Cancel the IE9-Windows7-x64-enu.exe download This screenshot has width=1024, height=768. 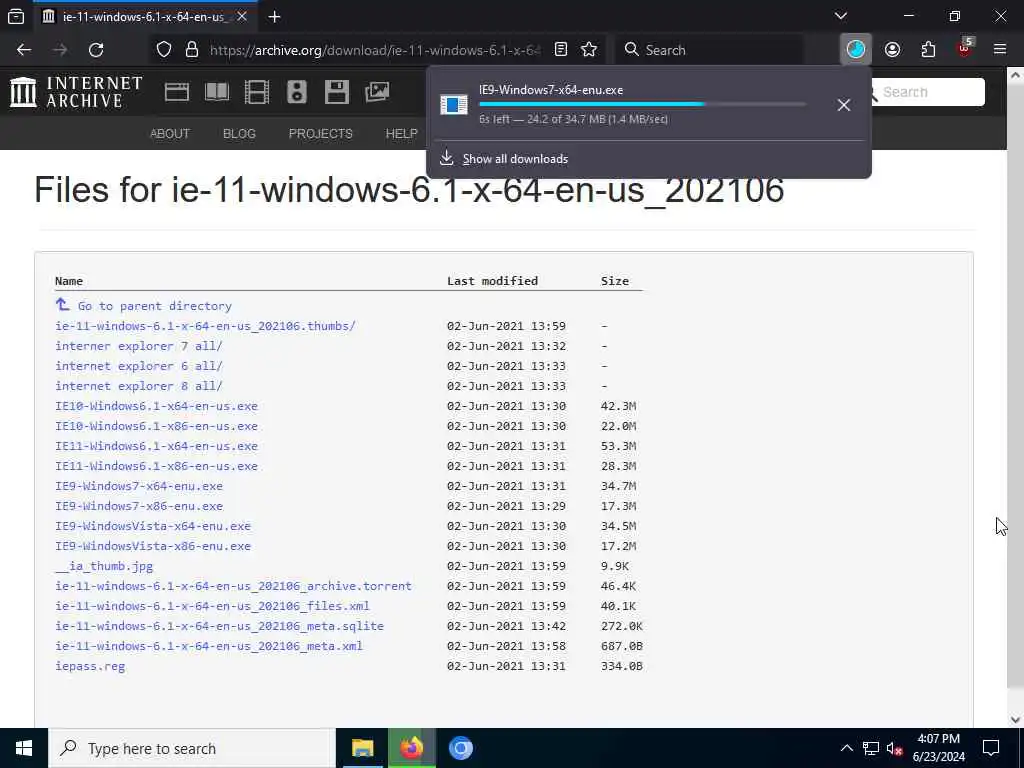click(844, 104)
